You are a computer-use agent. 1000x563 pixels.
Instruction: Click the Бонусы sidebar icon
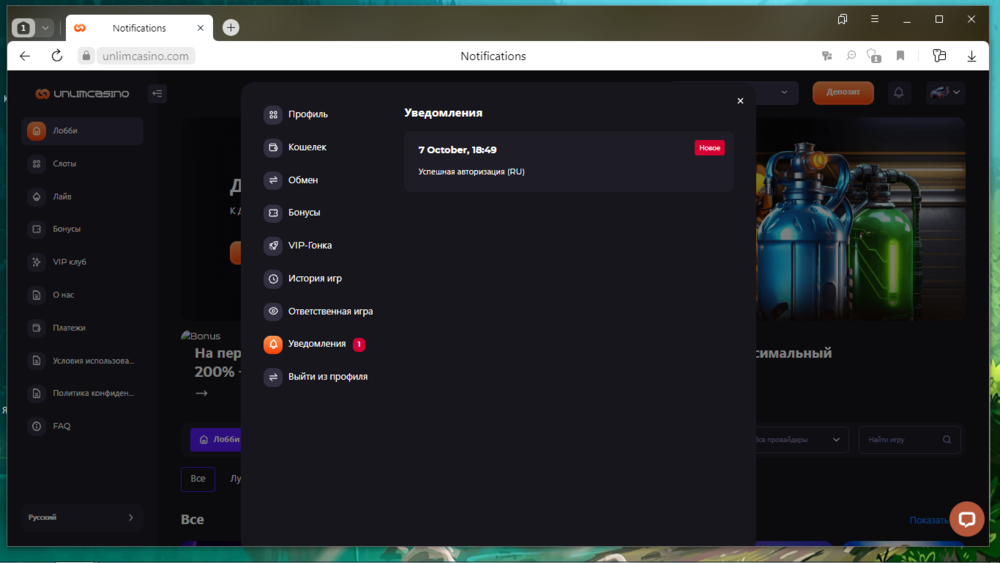[36, 229]
